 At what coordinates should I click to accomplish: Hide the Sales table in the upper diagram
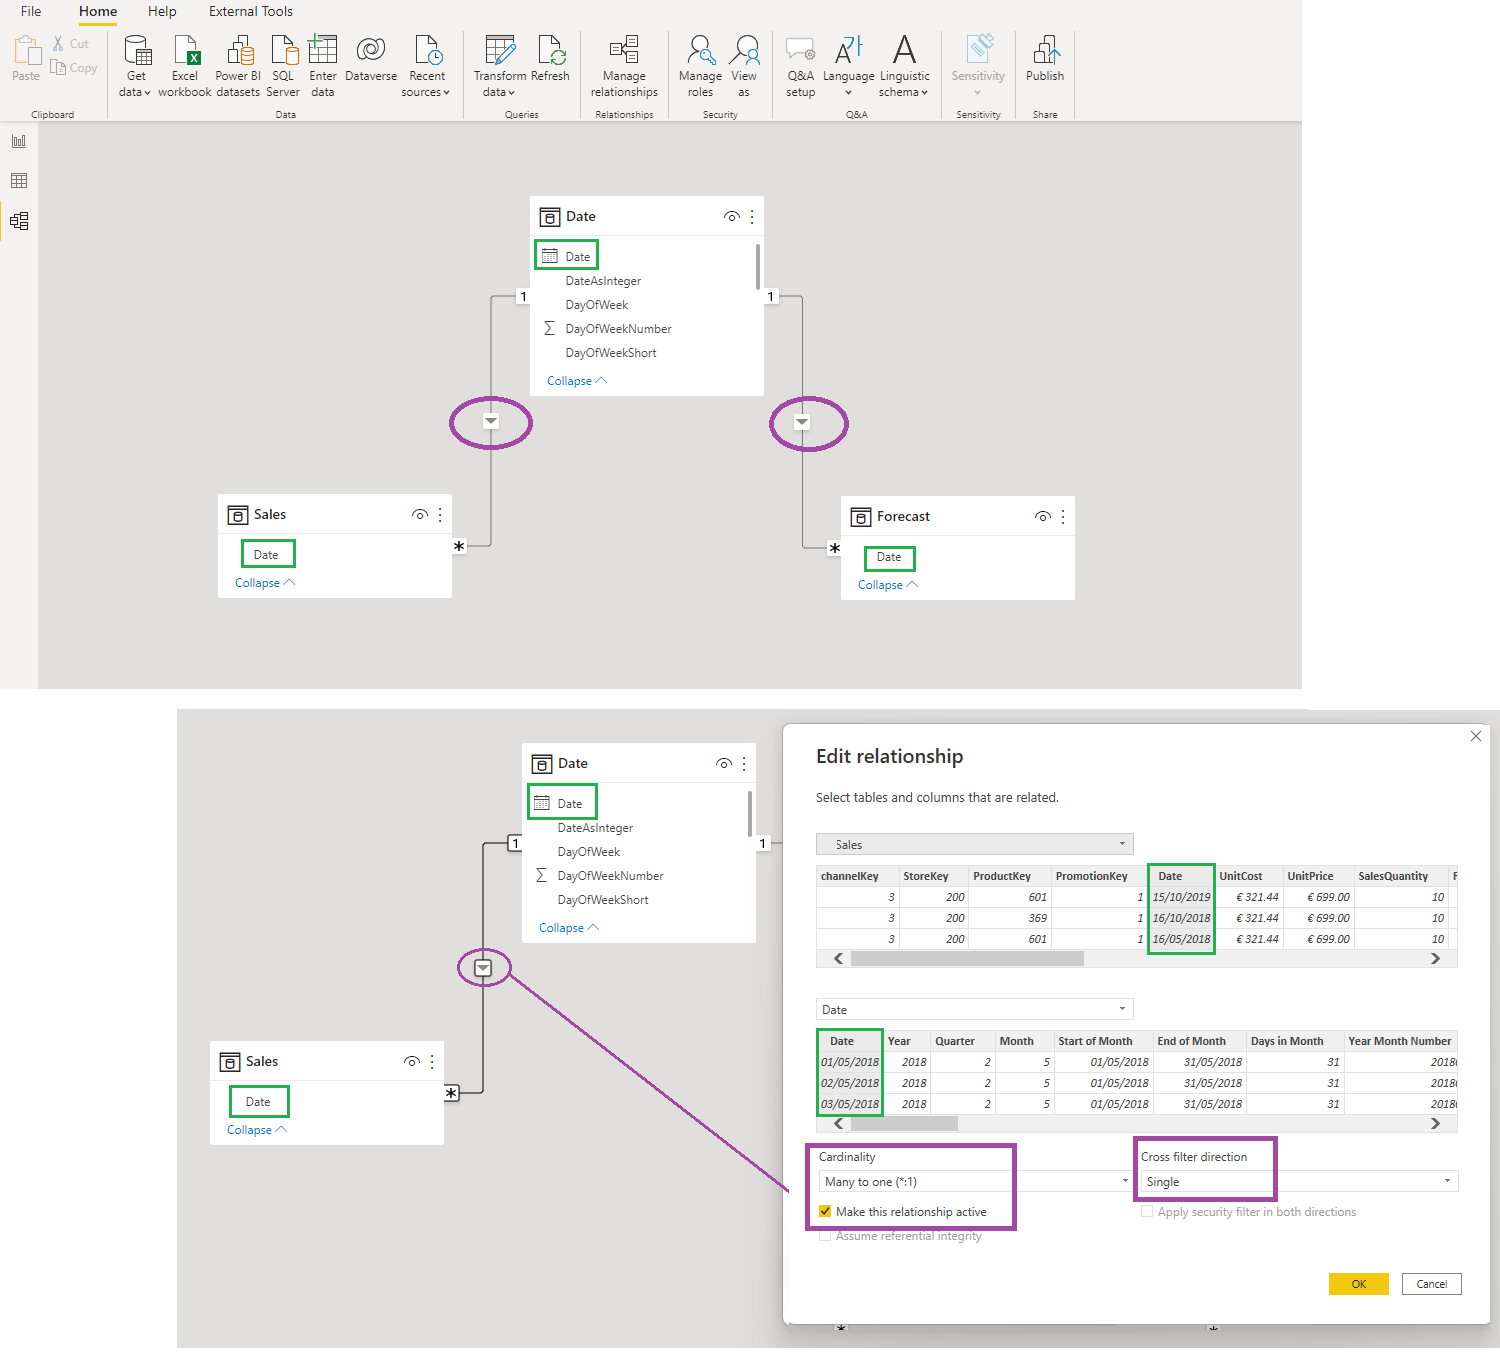[x=420, y=515]
